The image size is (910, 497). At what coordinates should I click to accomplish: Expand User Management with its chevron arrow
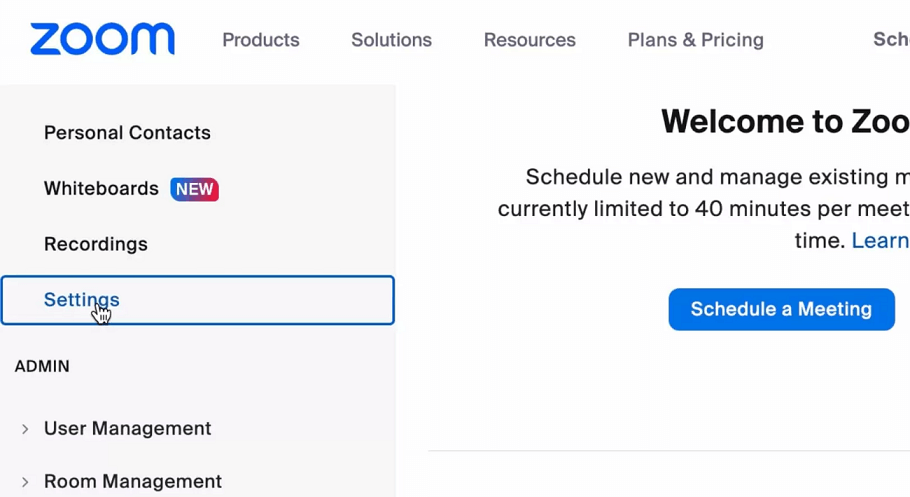[x=25, y=429]
